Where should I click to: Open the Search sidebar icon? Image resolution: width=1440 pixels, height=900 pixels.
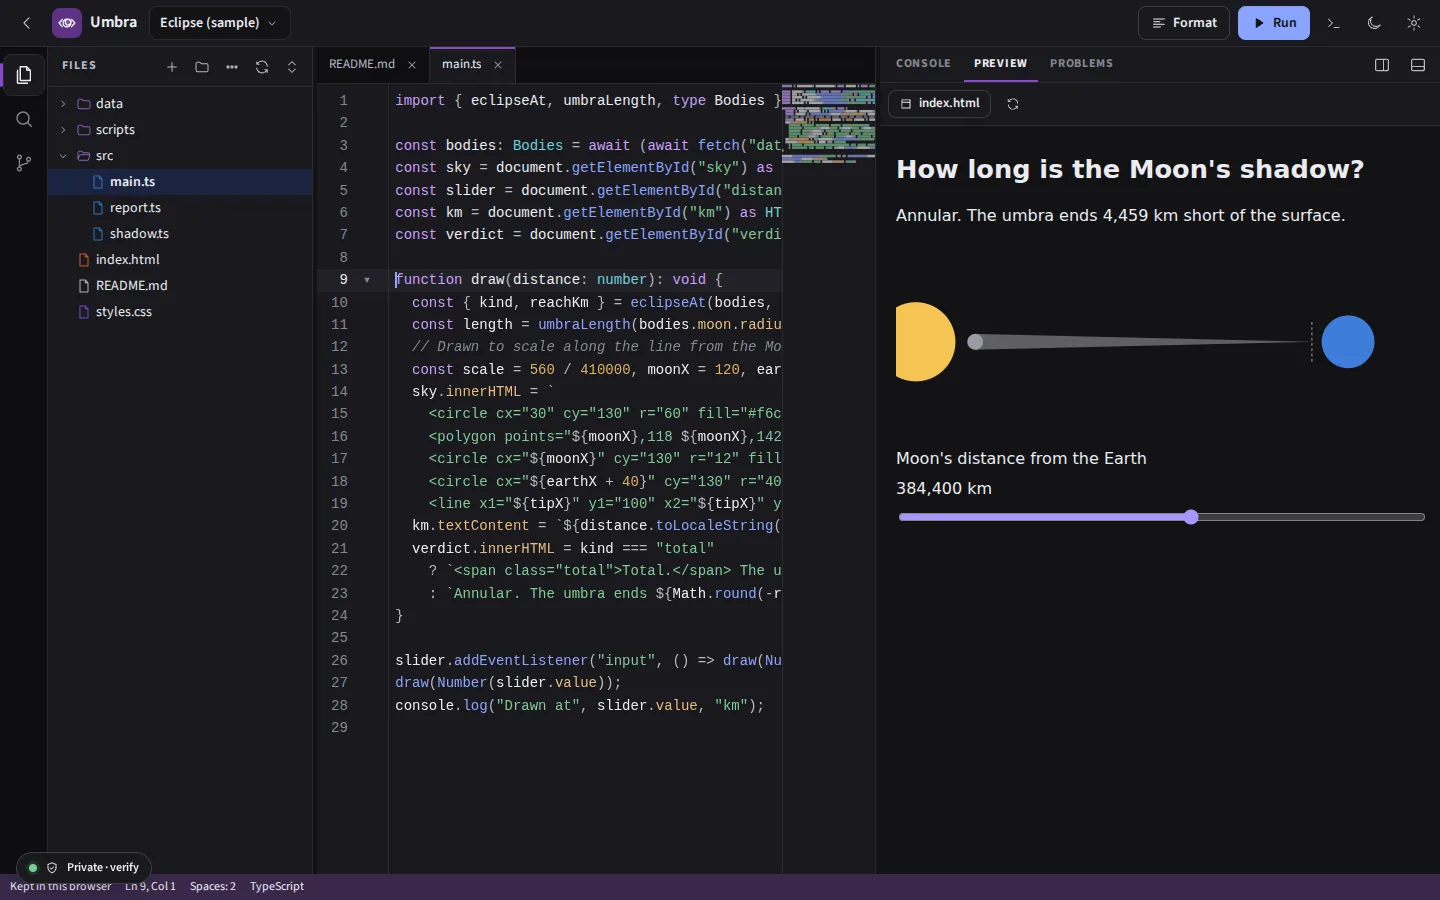(x=24, y=119)
